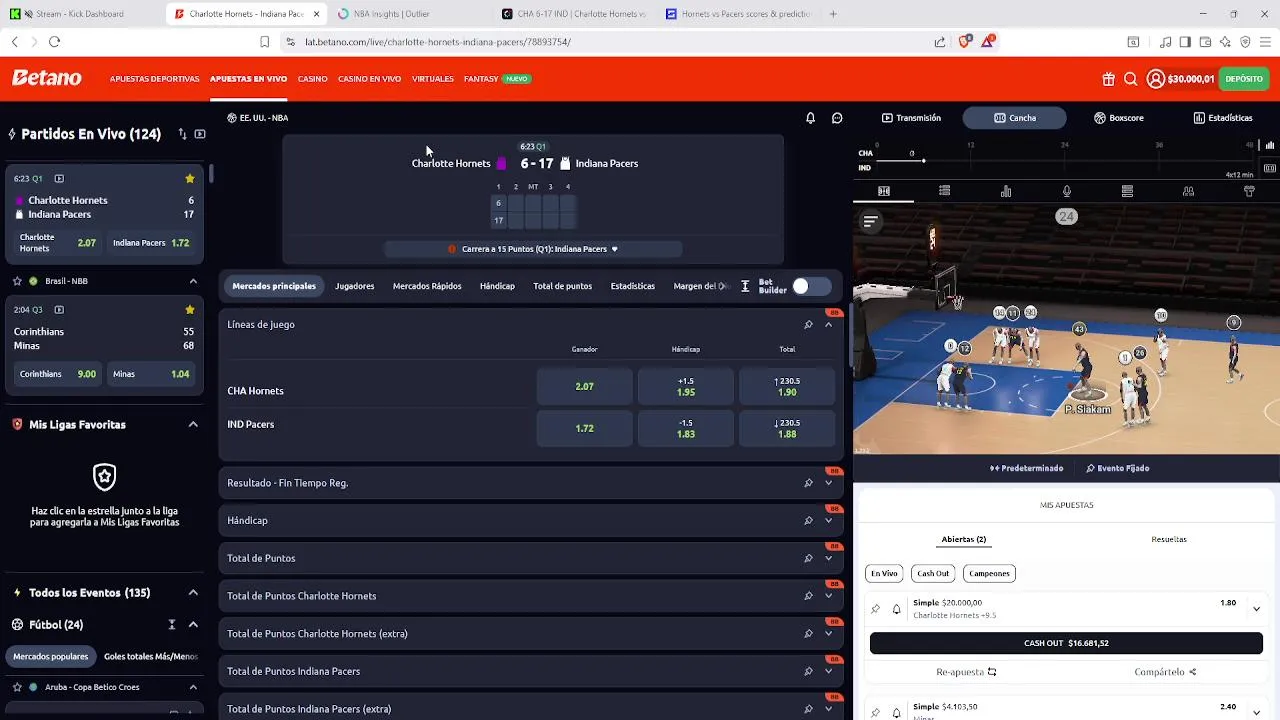1280x720 pixels.
Task: Toggle the Bet Builder switch
Action: (x=810, y=287)
